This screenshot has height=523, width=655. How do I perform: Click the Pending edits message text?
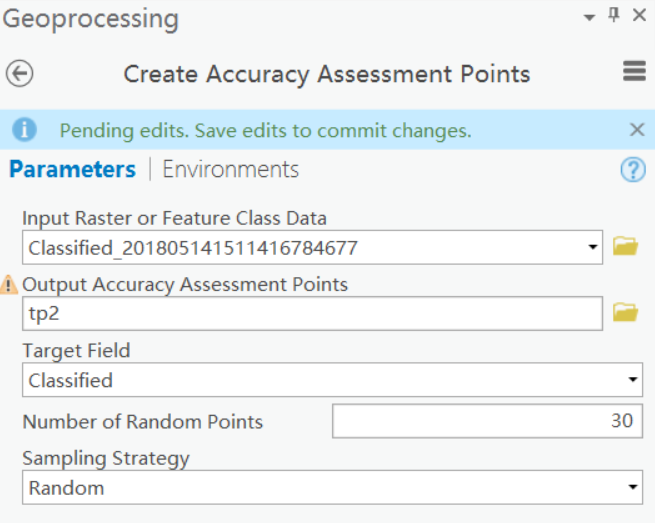pos(265,131)
